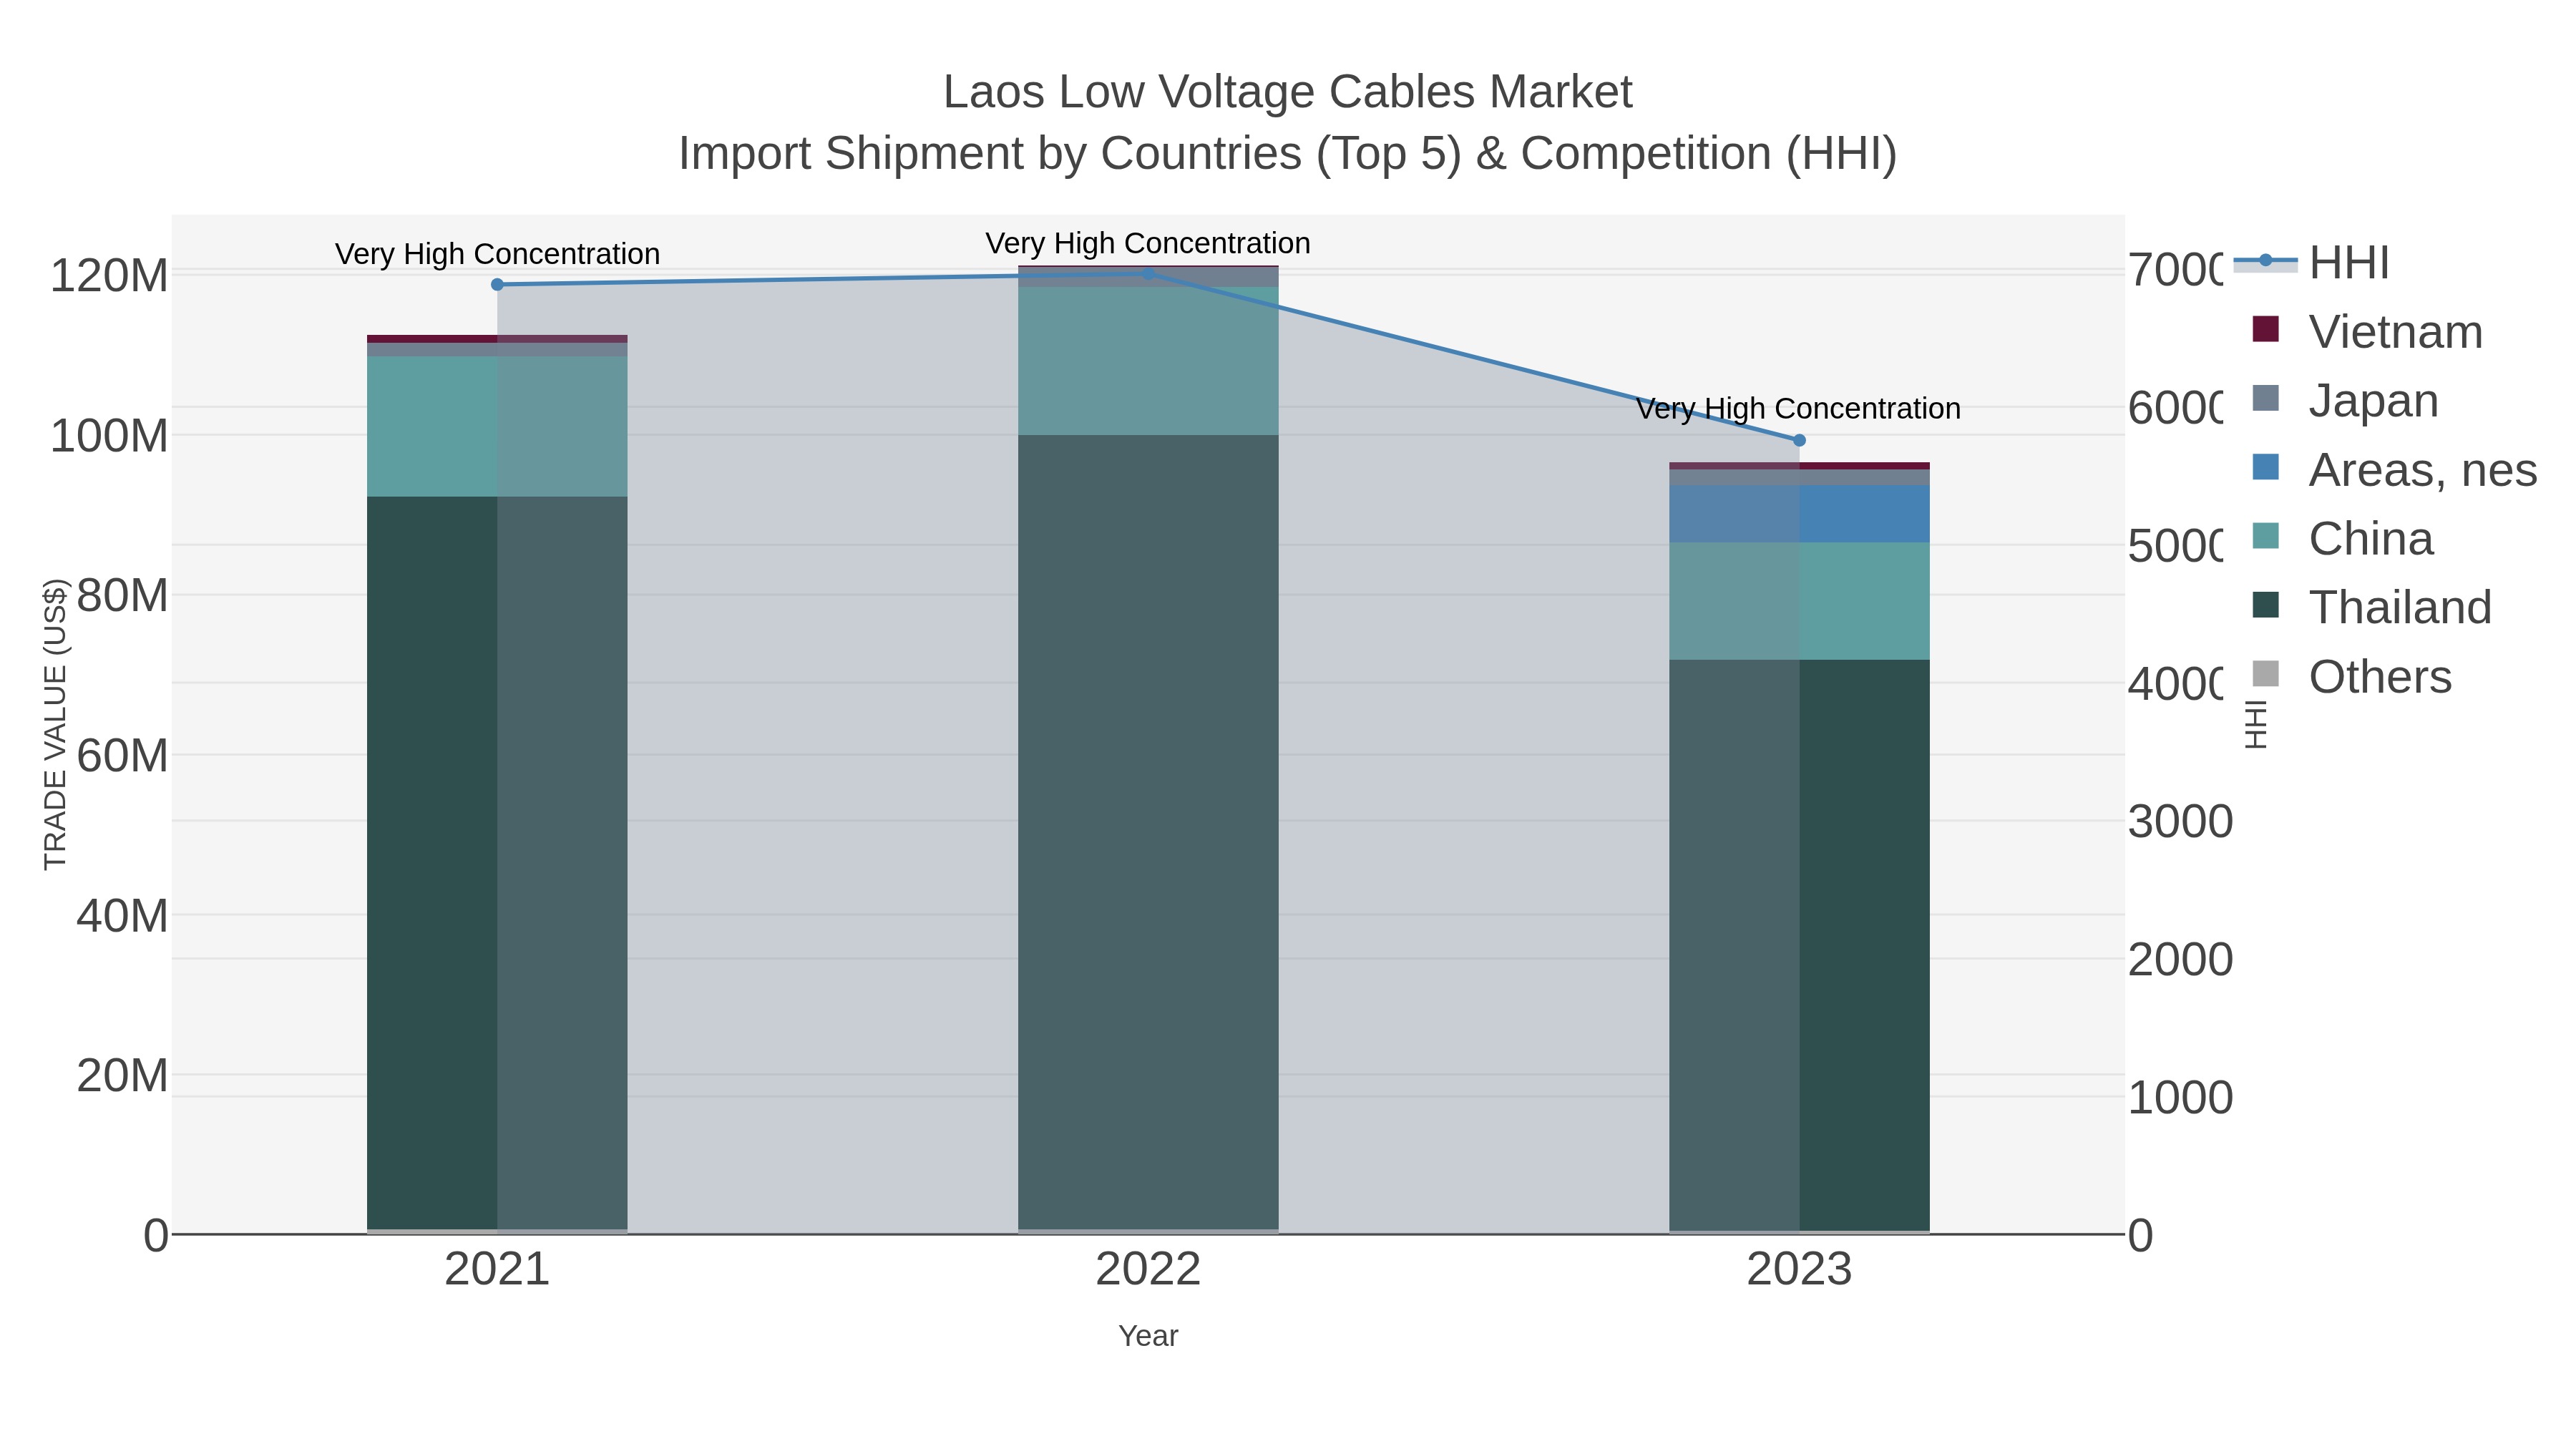This screenshot has width=2576, height=1449.
Task: Click the TRADE VALUE (US$) axis title
Action: click(55, 725)
